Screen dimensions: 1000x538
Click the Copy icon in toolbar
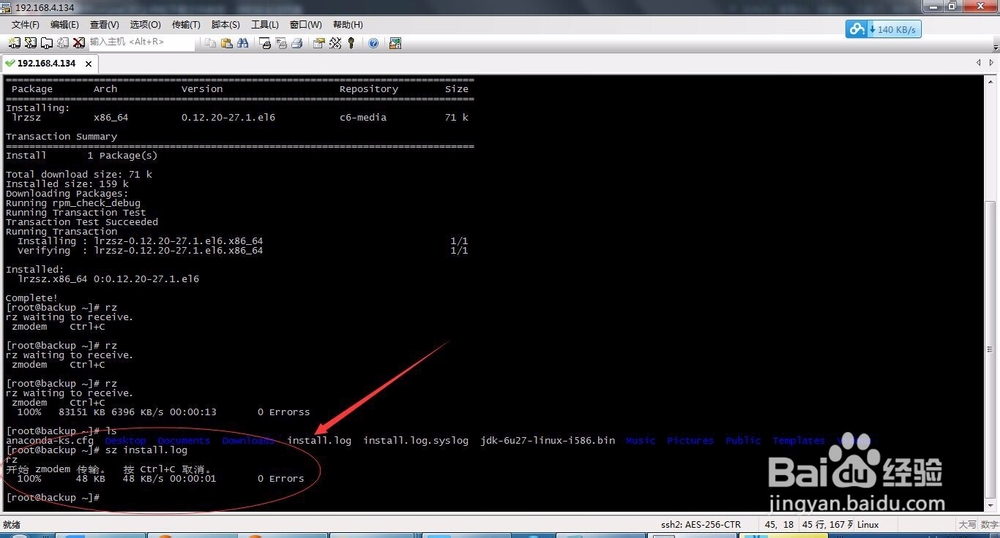tap(210, 43)
